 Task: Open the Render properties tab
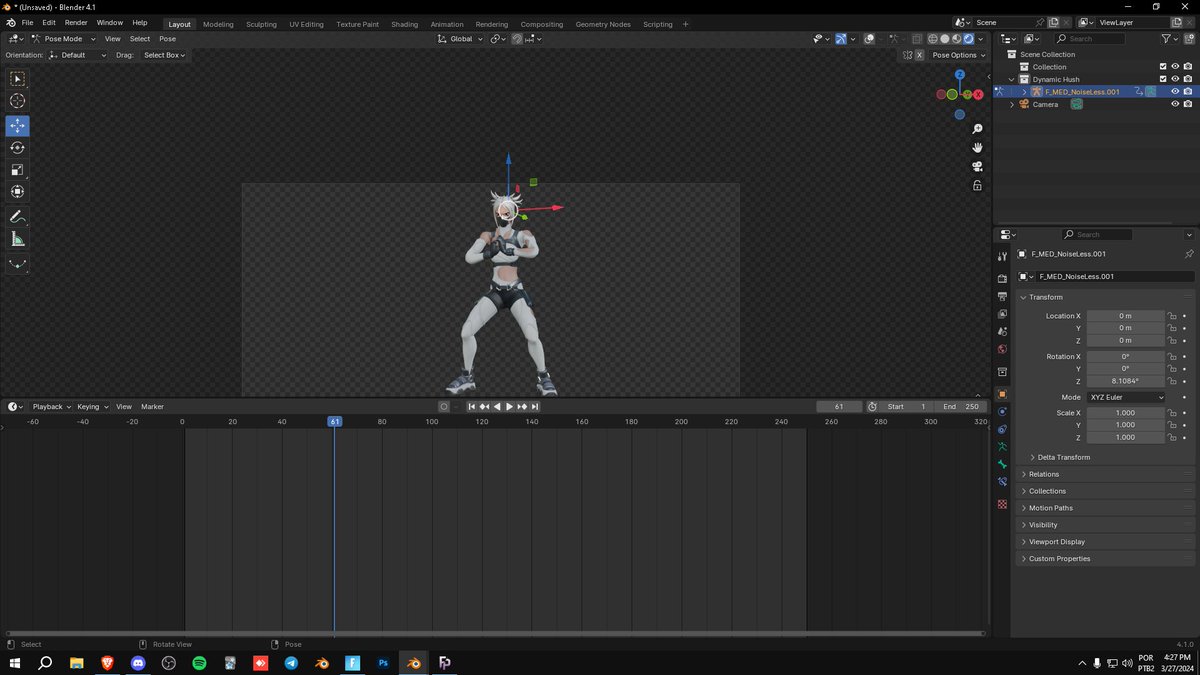[1002, 279]
